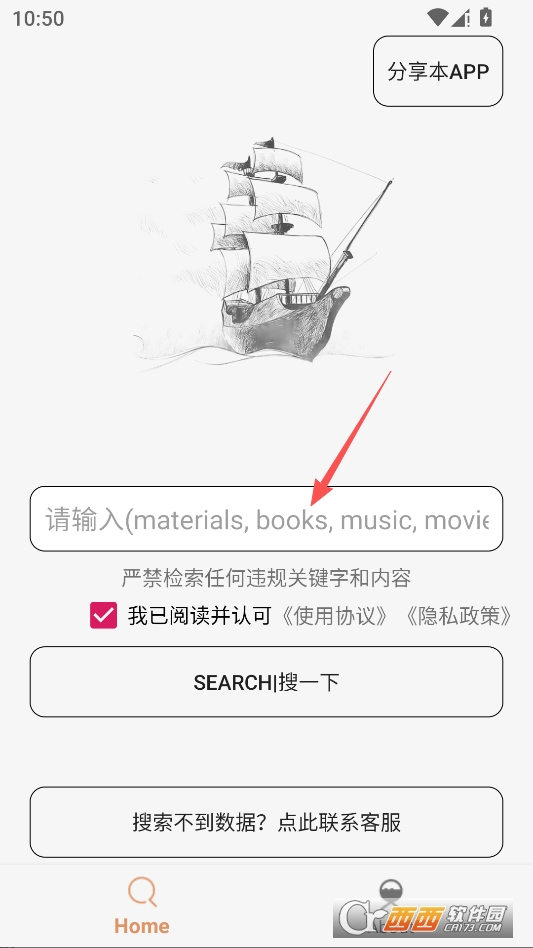Open the 《使用协议》 link

click(x=336, y=615)
